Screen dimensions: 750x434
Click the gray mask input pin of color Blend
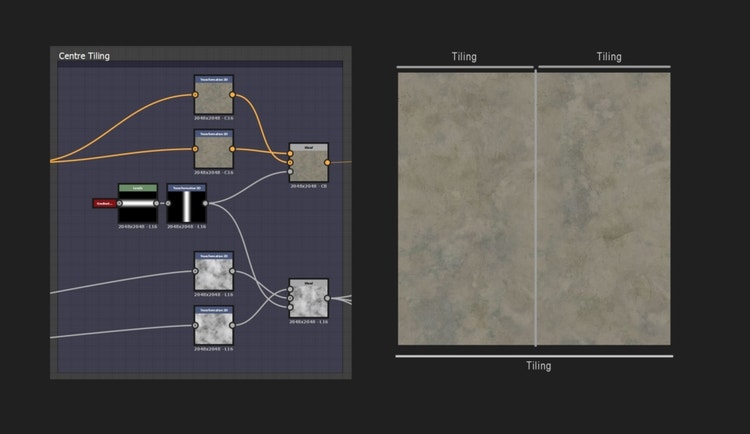coord(290,171)
